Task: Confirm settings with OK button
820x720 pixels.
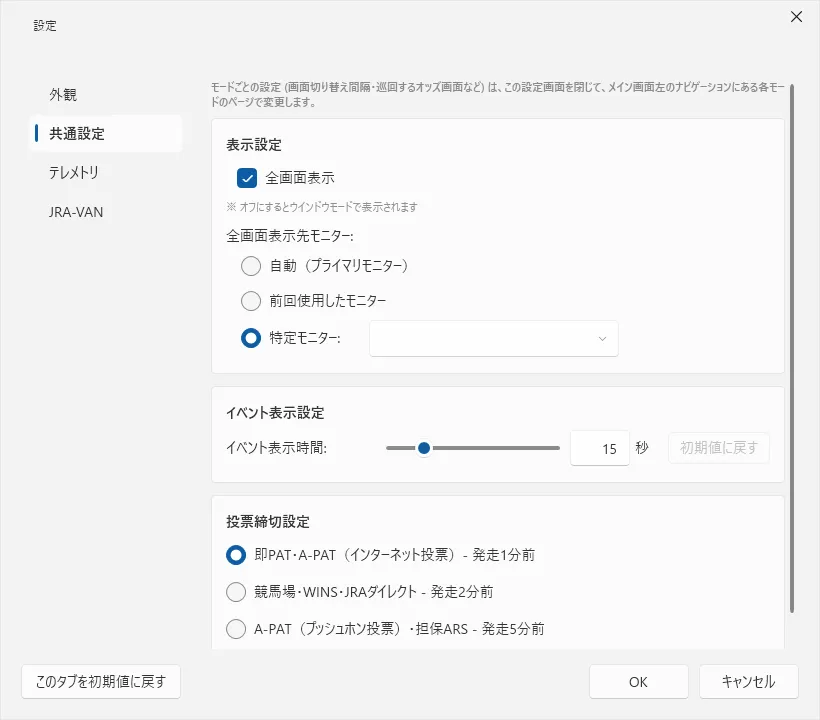Action: (639, 681)
